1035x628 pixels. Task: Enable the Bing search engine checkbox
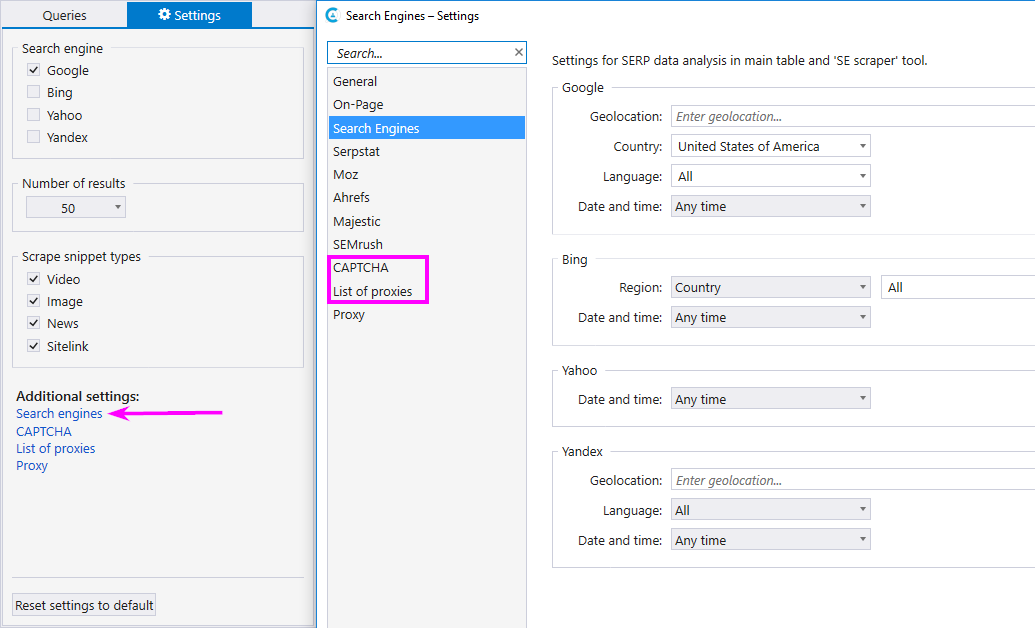point(34,92)
